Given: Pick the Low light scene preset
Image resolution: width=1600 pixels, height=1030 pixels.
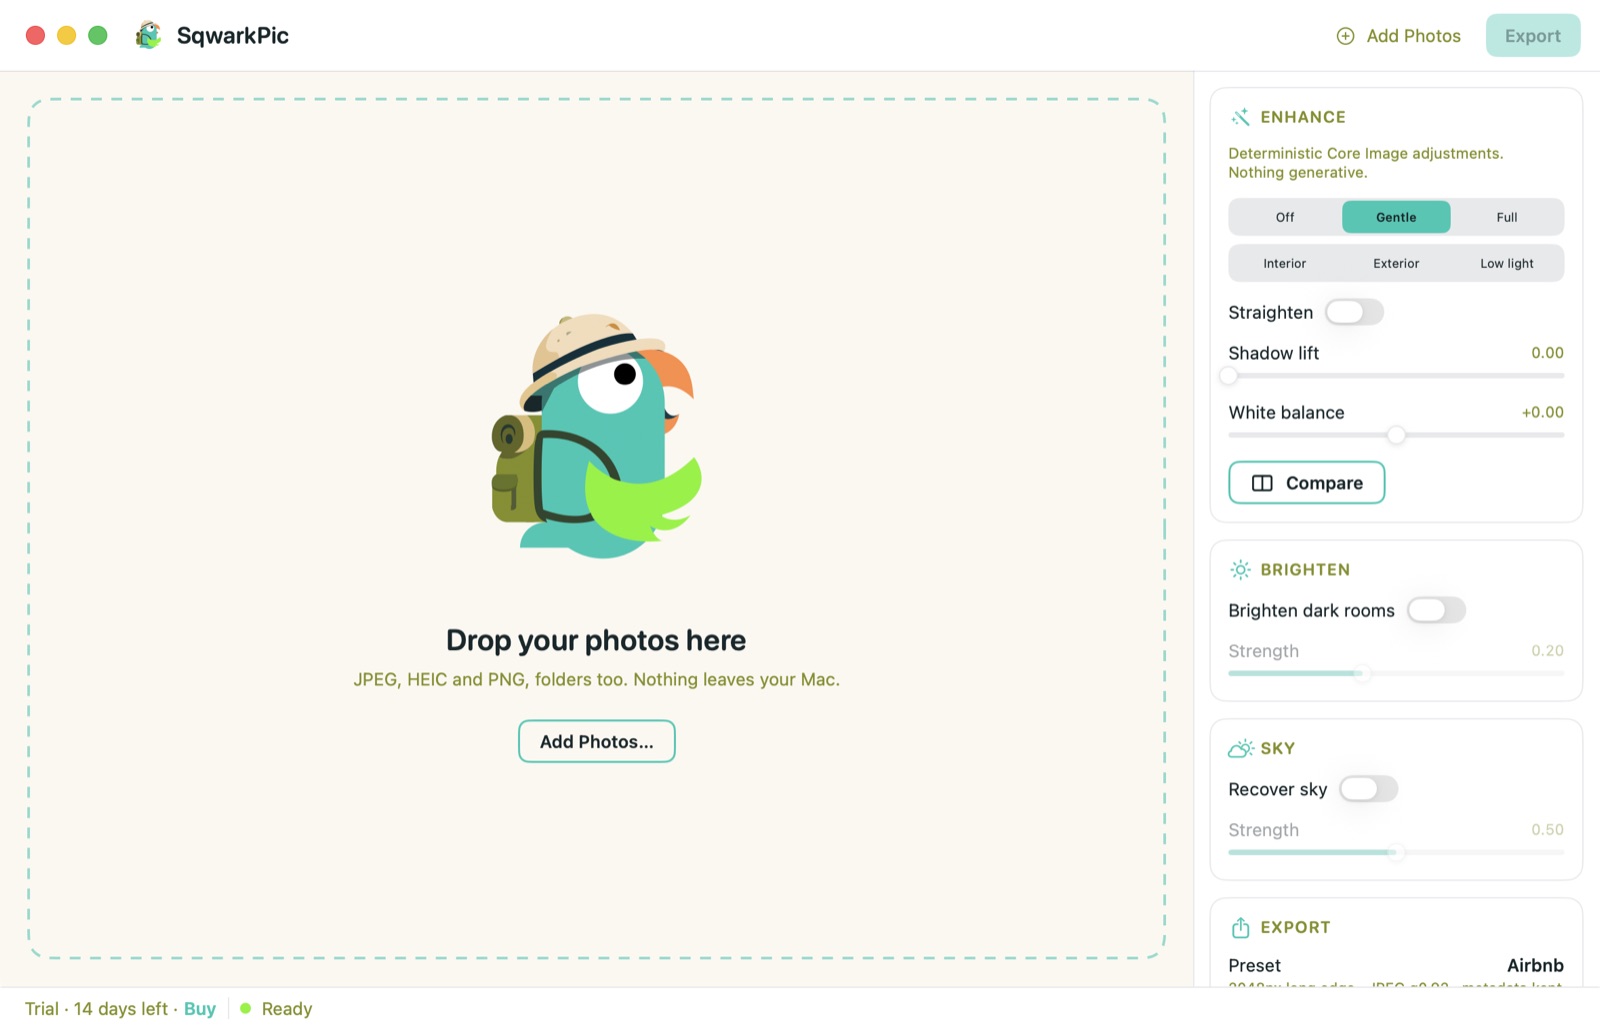Looking at the screenshot, I should [x=1507, y=263].
